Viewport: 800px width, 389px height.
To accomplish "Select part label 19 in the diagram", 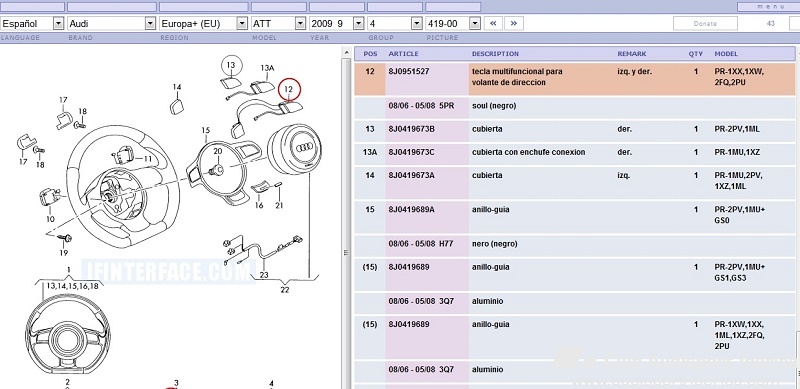I will click(x=63, y=253).
